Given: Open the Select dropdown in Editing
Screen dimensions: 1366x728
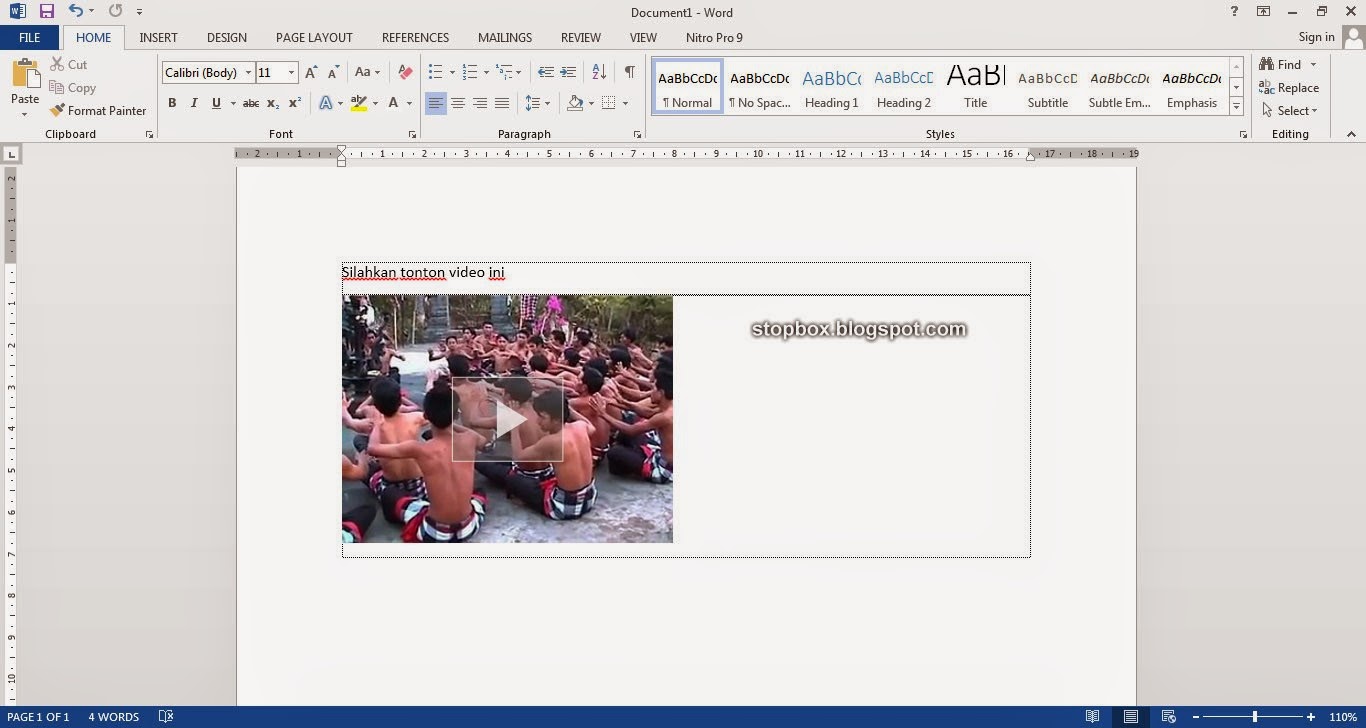Looking at the screenshot, I should click(1290, 111).
